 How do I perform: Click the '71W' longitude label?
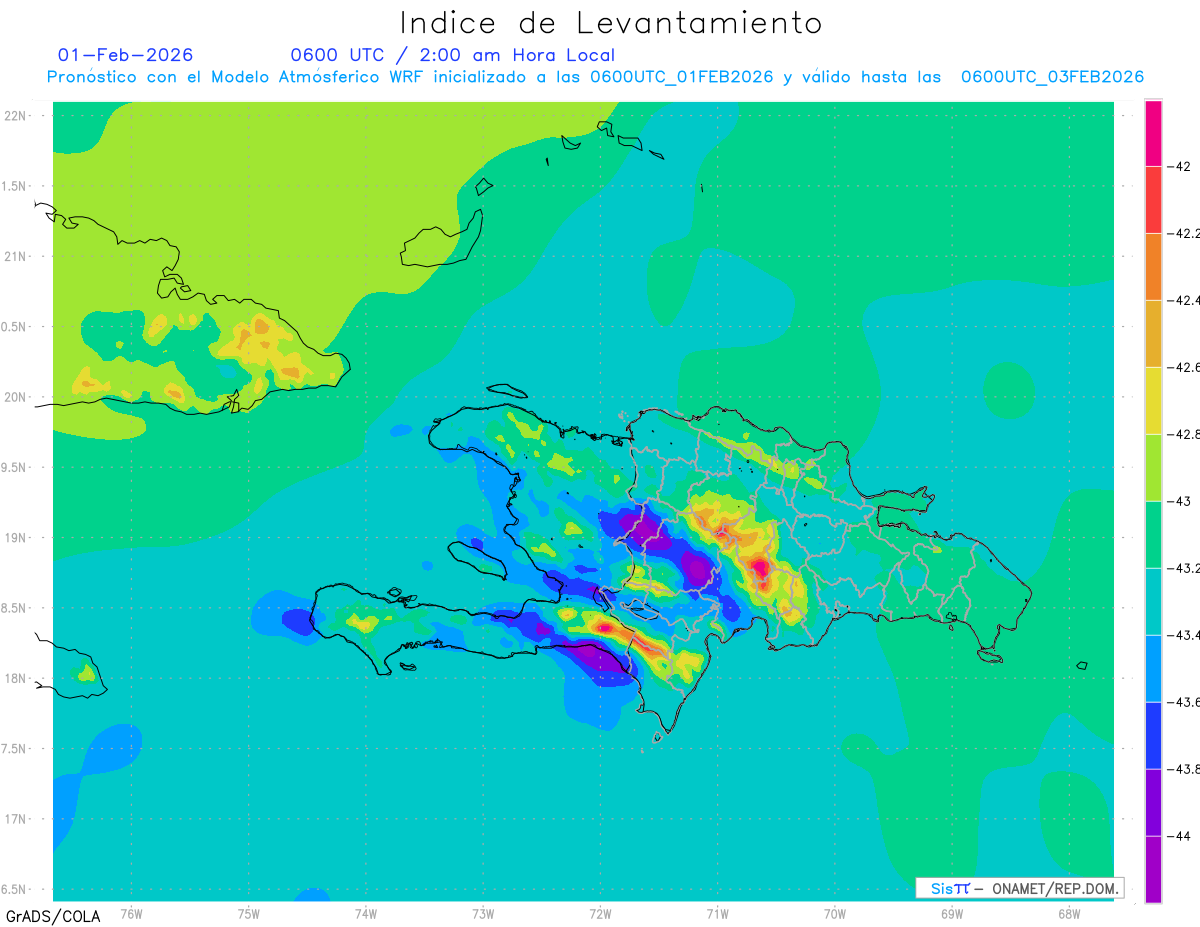point(717,913)
